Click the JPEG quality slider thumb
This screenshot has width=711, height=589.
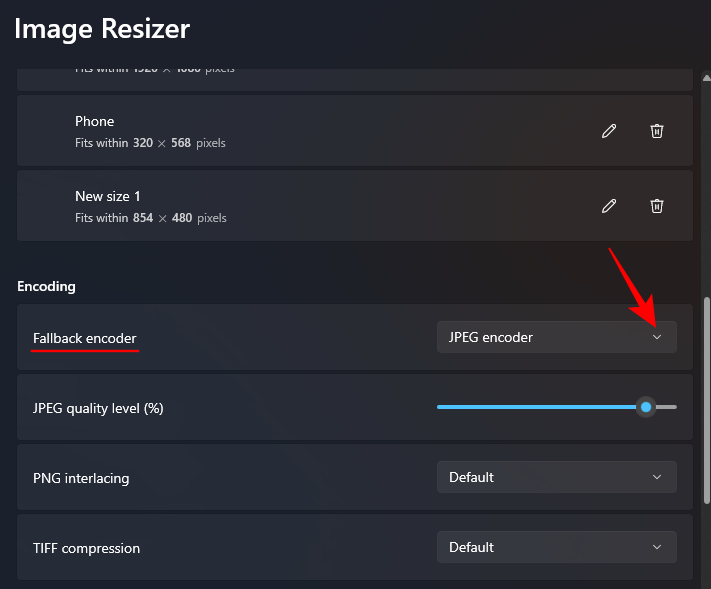646,407
